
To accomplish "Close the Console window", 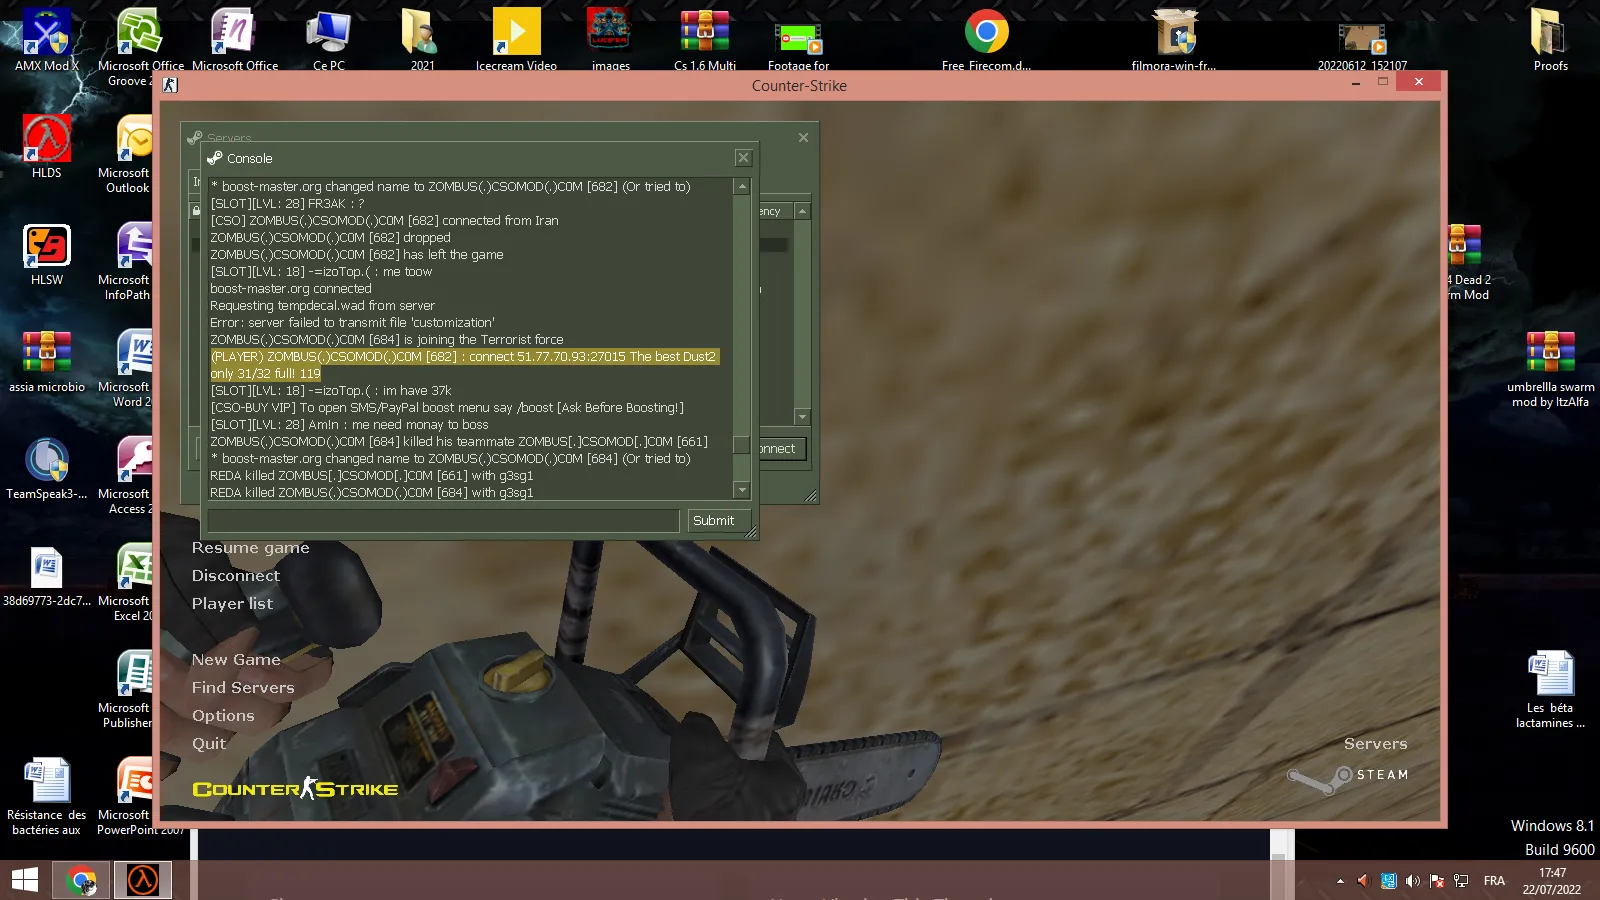I will 743,158.
